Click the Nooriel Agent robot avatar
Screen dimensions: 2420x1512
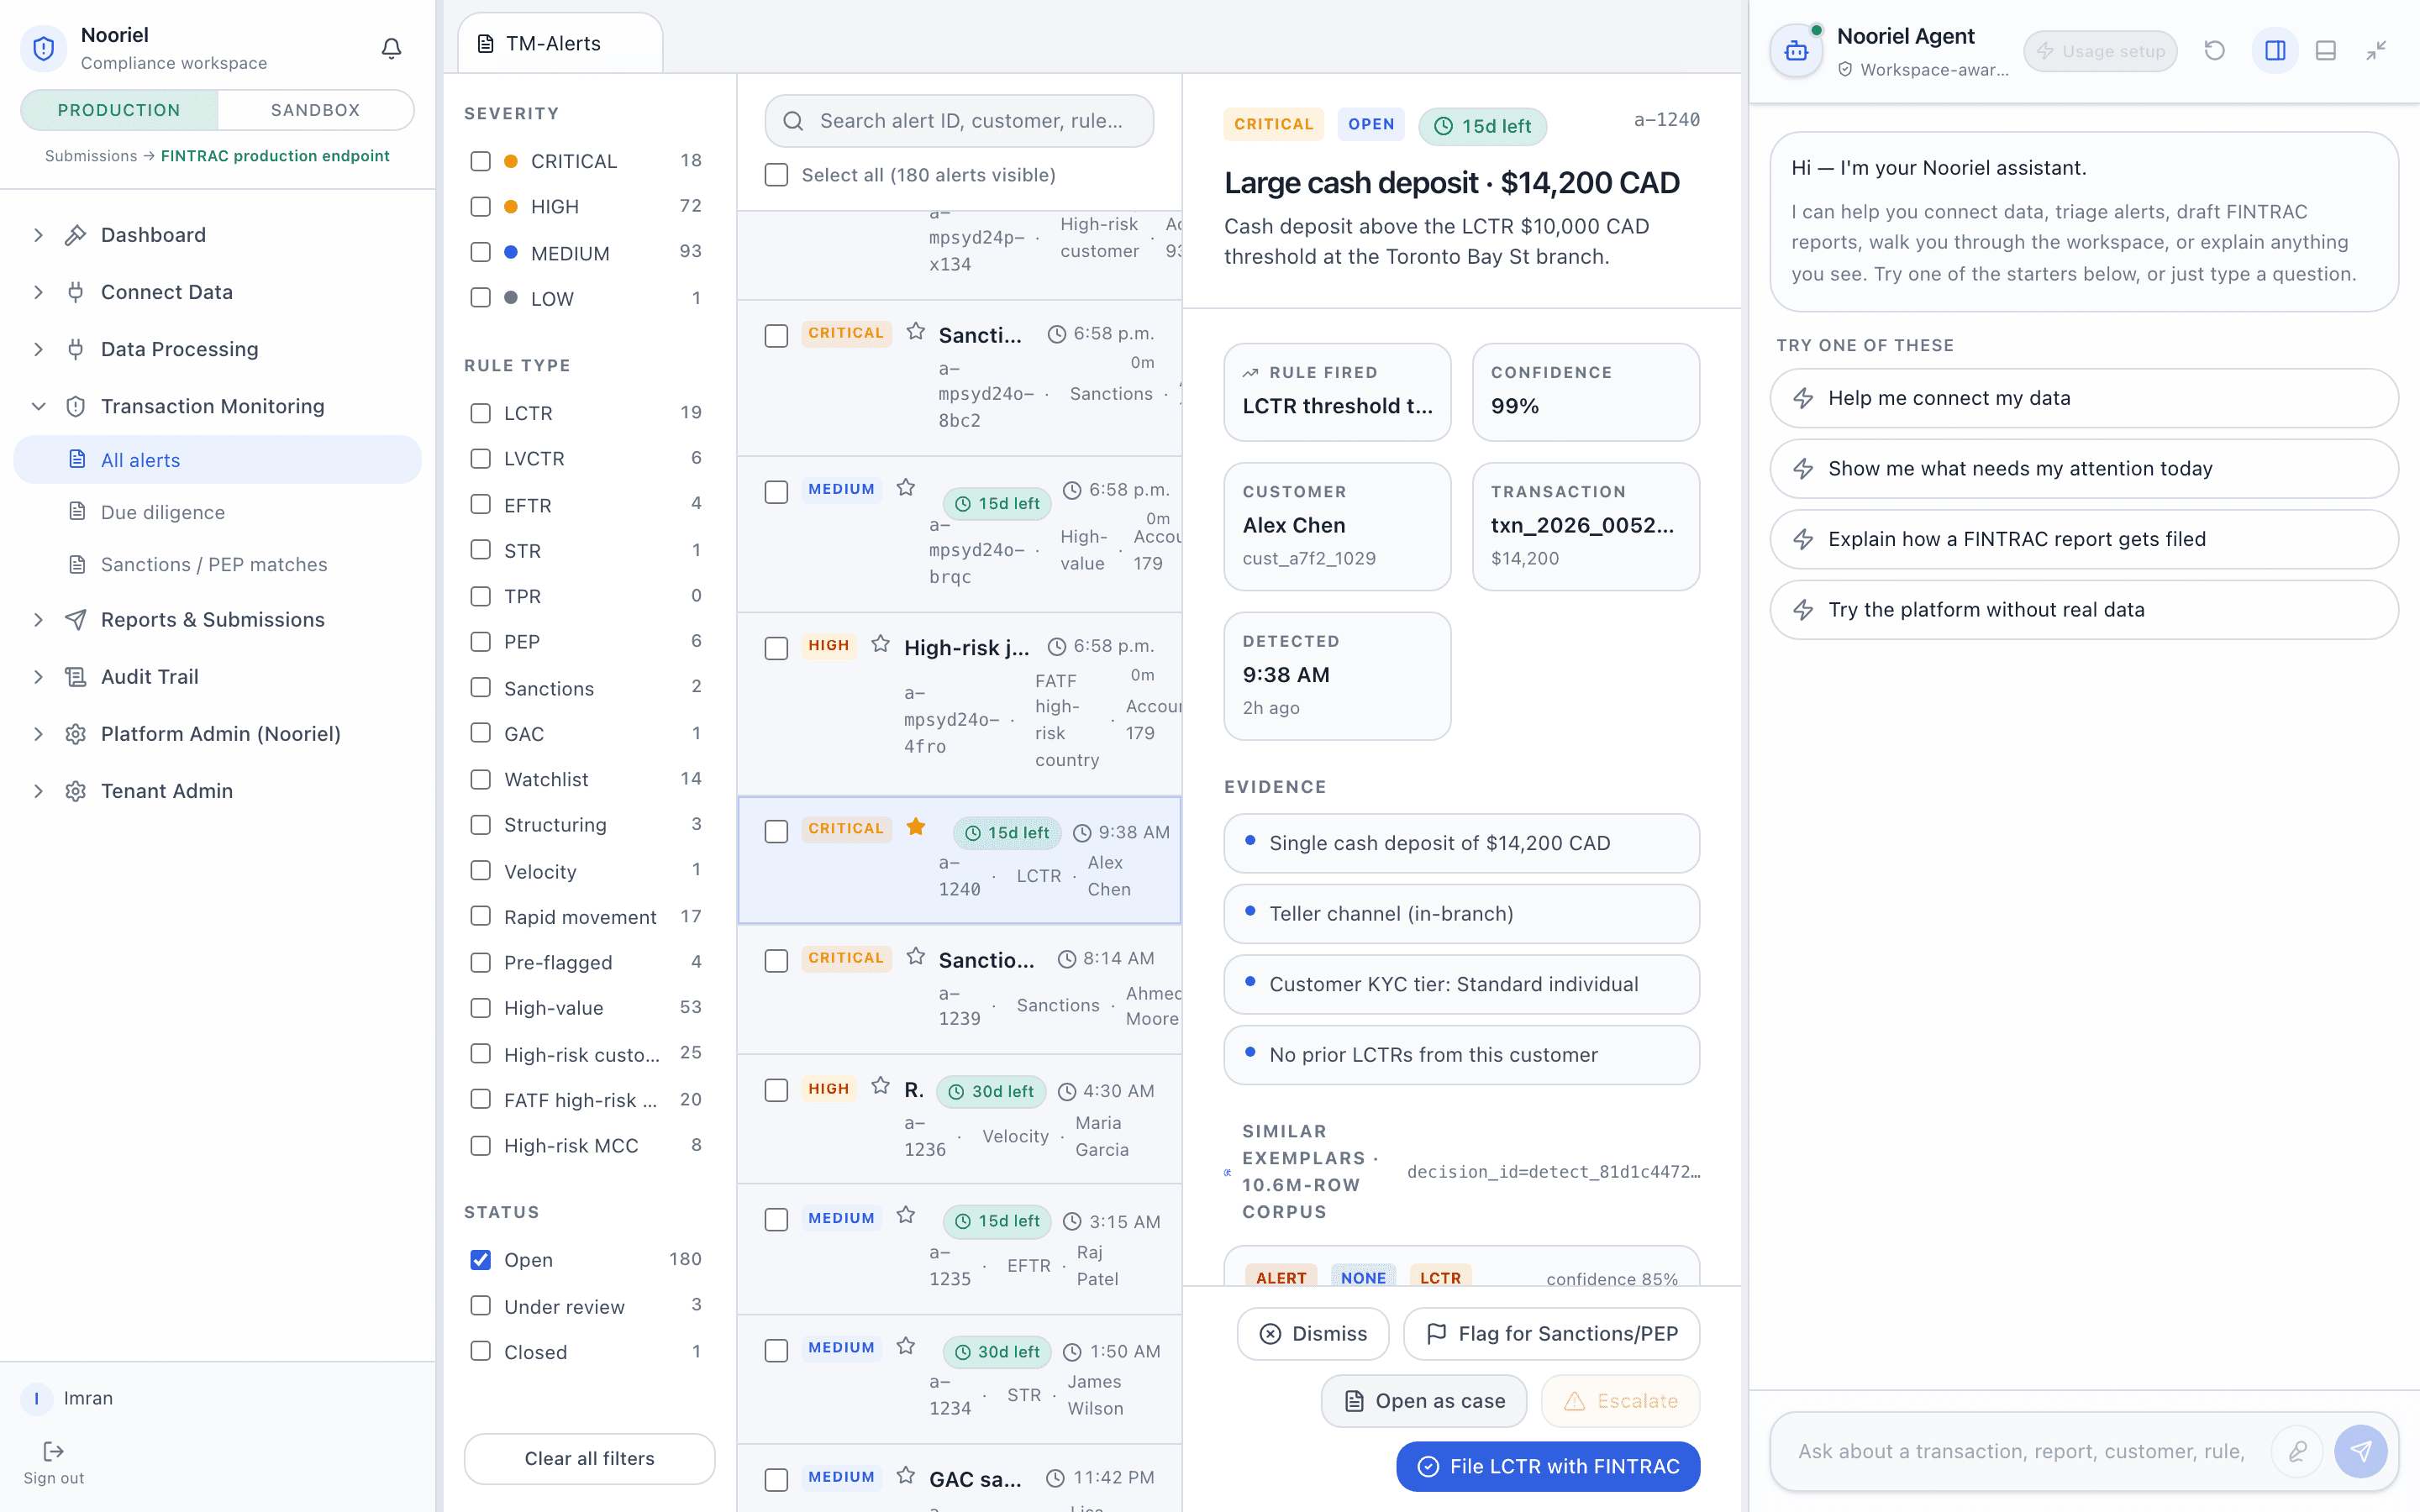point(1796,50)
